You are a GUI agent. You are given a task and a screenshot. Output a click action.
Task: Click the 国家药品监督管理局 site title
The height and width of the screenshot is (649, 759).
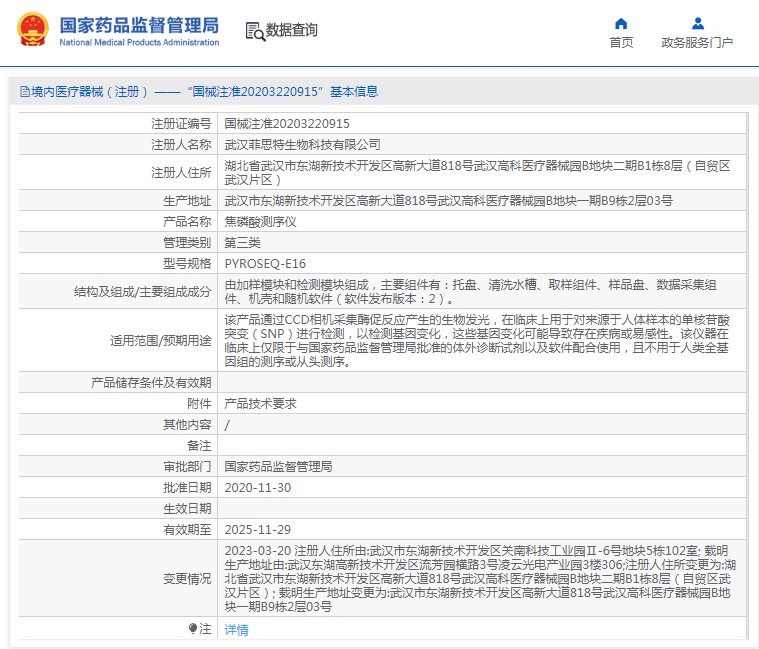tap(139, 24)
